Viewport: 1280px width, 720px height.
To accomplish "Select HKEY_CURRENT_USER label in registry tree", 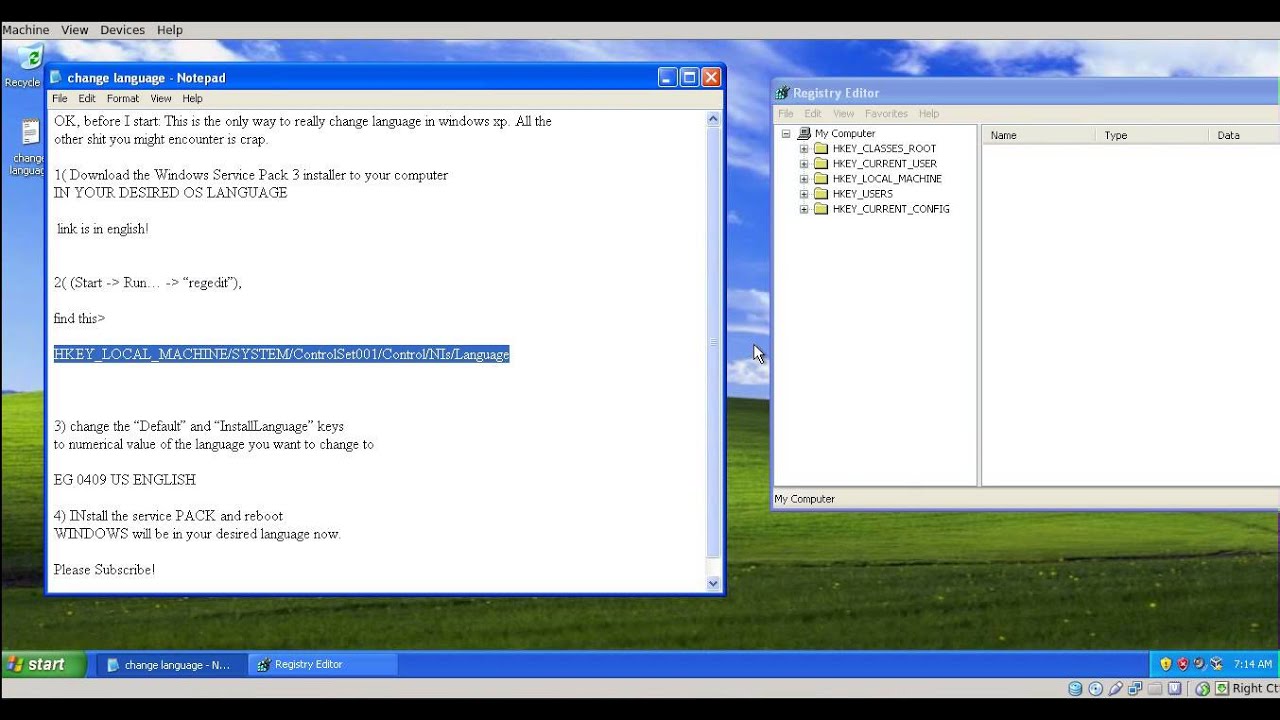I will tap(884, 164).
